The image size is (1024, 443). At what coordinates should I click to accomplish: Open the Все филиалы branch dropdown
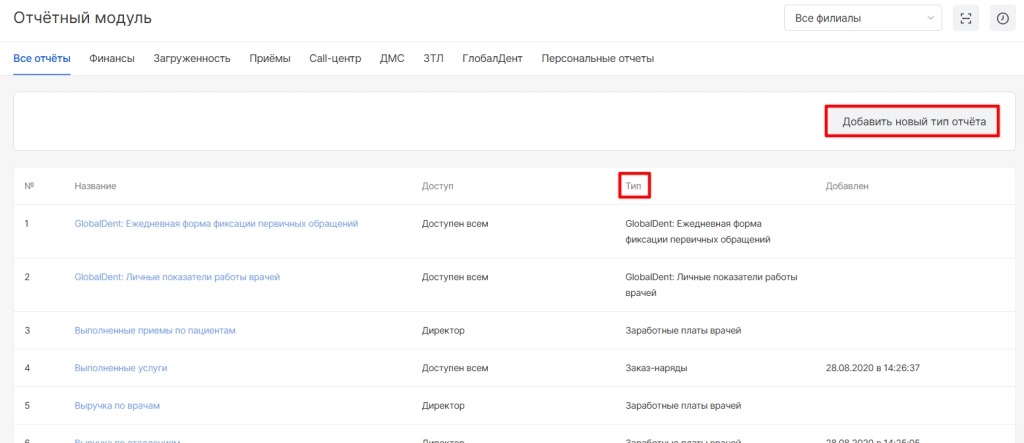pyautogui.click(x=863, y=18)
